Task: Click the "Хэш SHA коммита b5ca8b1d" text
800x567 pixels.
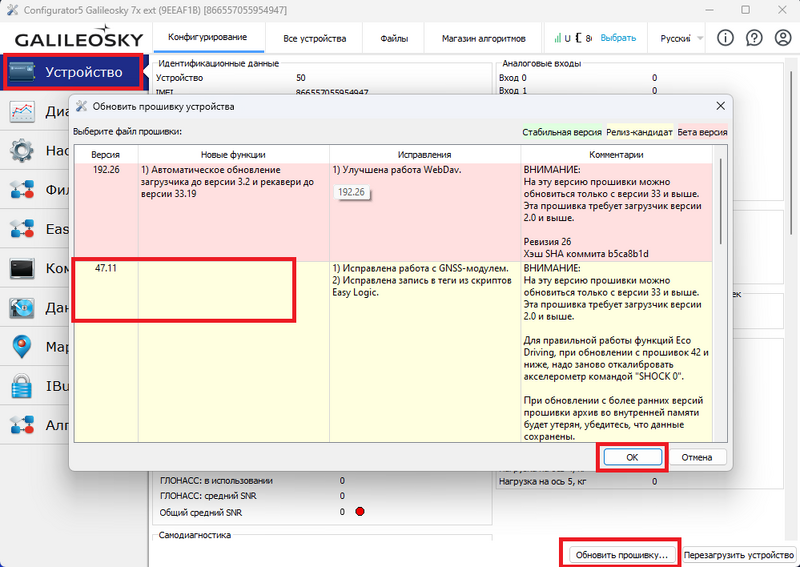Action: pos(586,254)
